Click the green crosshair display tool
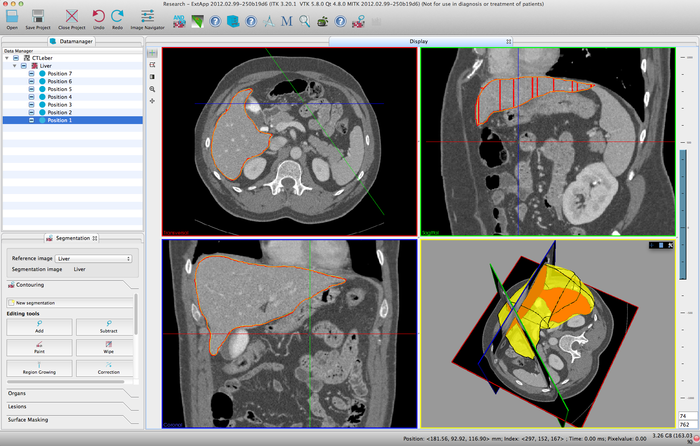The image size is (700, 446). tap(152, 53)
